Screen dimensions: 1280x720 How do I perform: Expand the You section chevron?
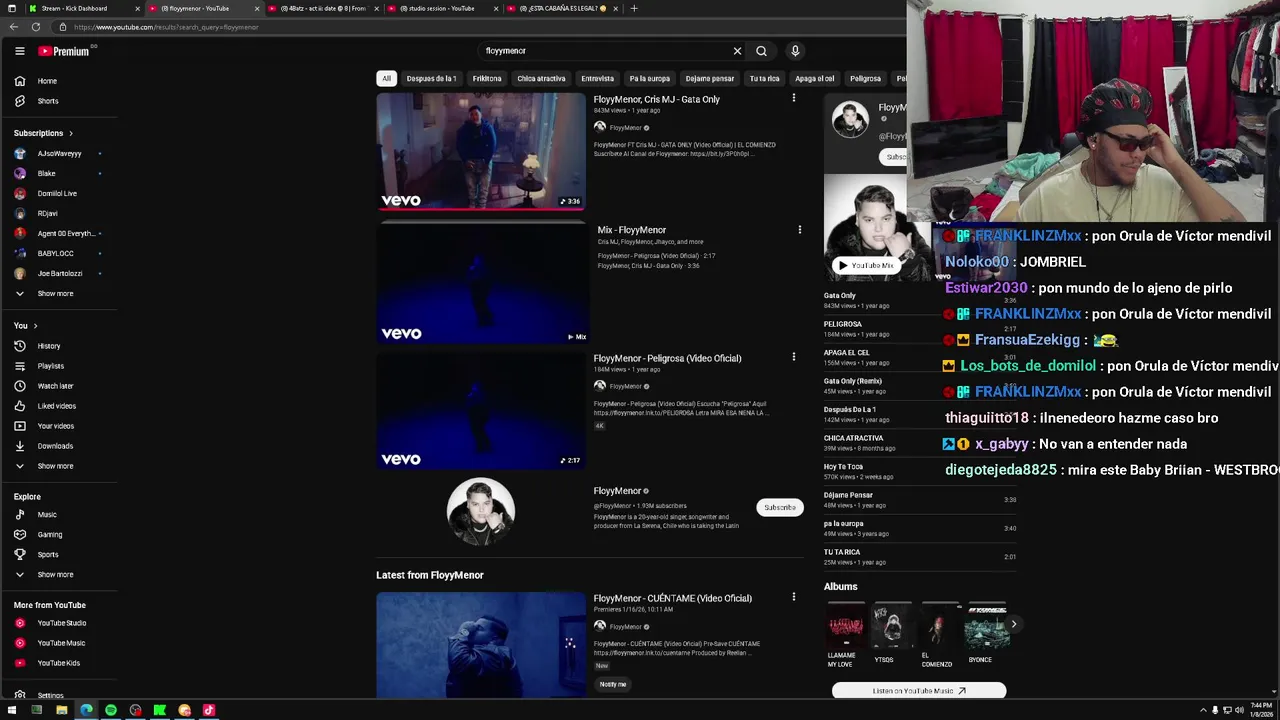click(35, 326)
